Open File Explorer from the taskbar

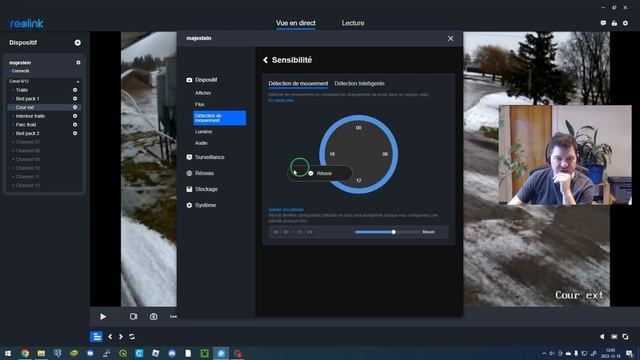click(x=41, y=353)
